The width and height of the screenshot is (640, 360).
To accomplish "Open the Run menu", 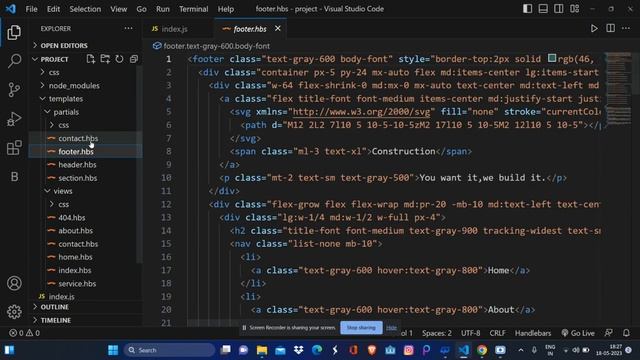I will pyautogui.click(x=162, y=9).
